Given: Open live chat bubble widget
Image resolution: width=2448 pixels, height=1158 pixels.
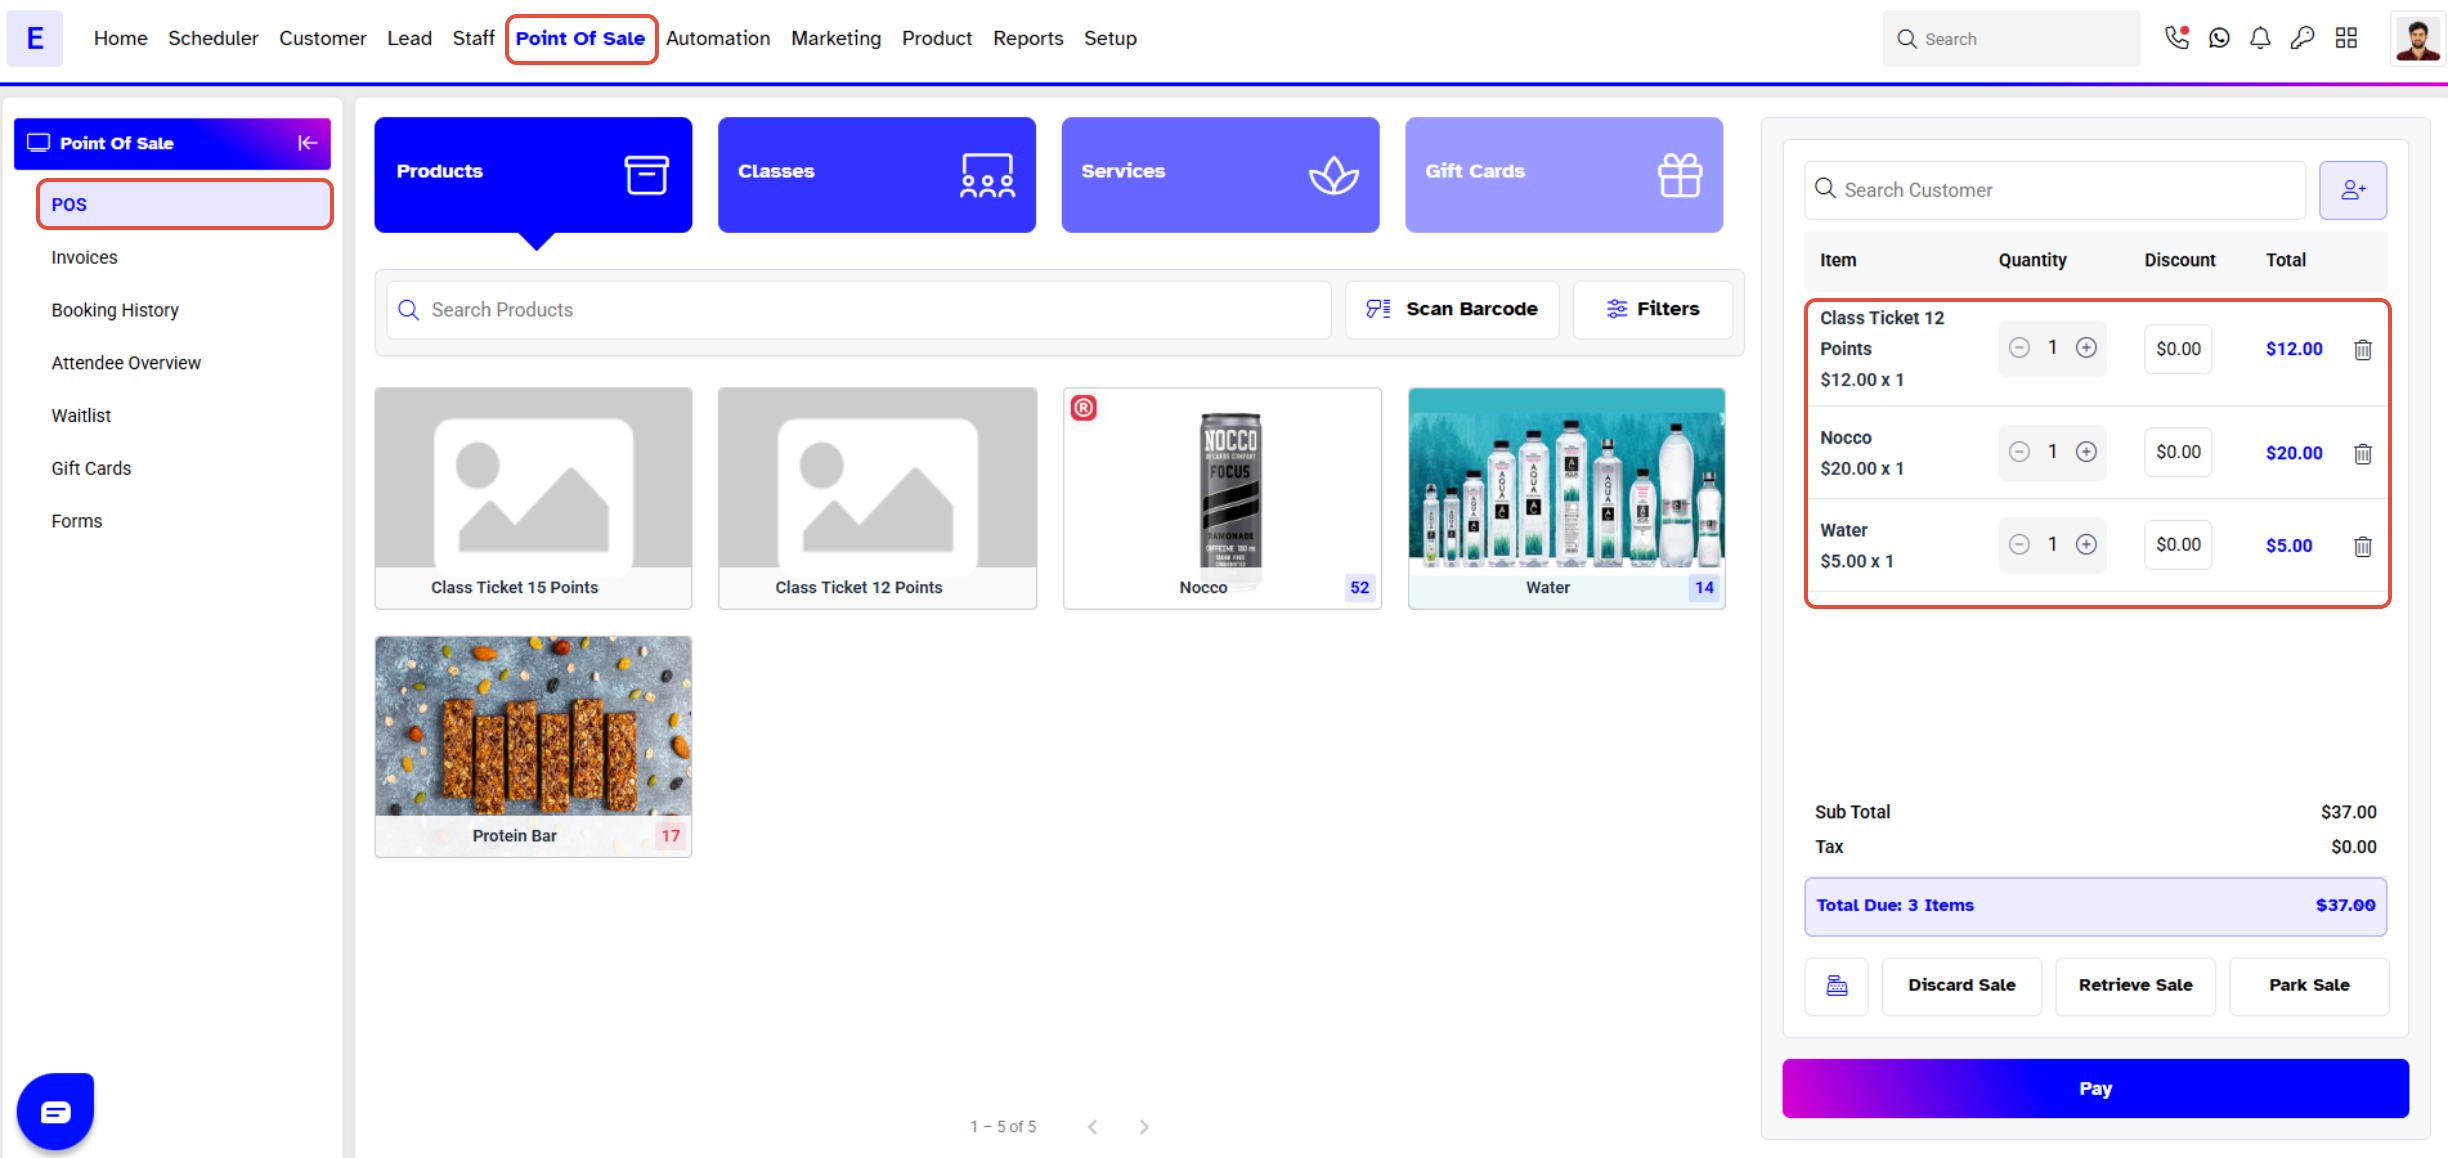Looking at the screenshot, I should 56,1111.
